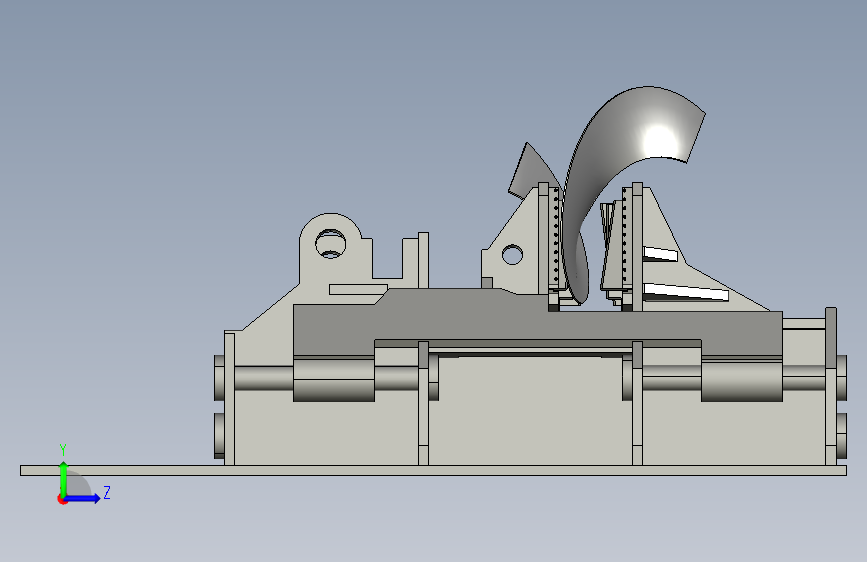867x562 pixels.
Task: Select the round hole in the left mounting lug
Action: (x=331, y=243)
